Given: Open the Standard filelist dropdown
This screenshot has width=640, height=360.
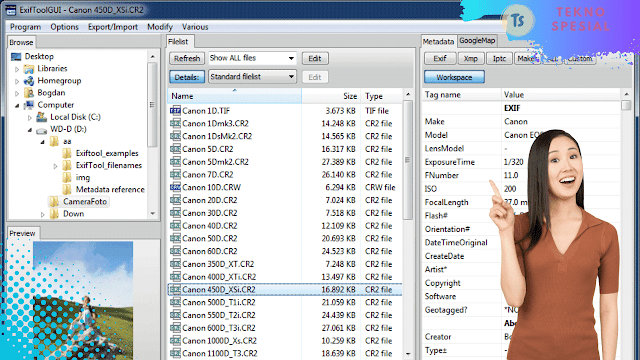Looking at the screenshot, I should [x=252, y=76].
